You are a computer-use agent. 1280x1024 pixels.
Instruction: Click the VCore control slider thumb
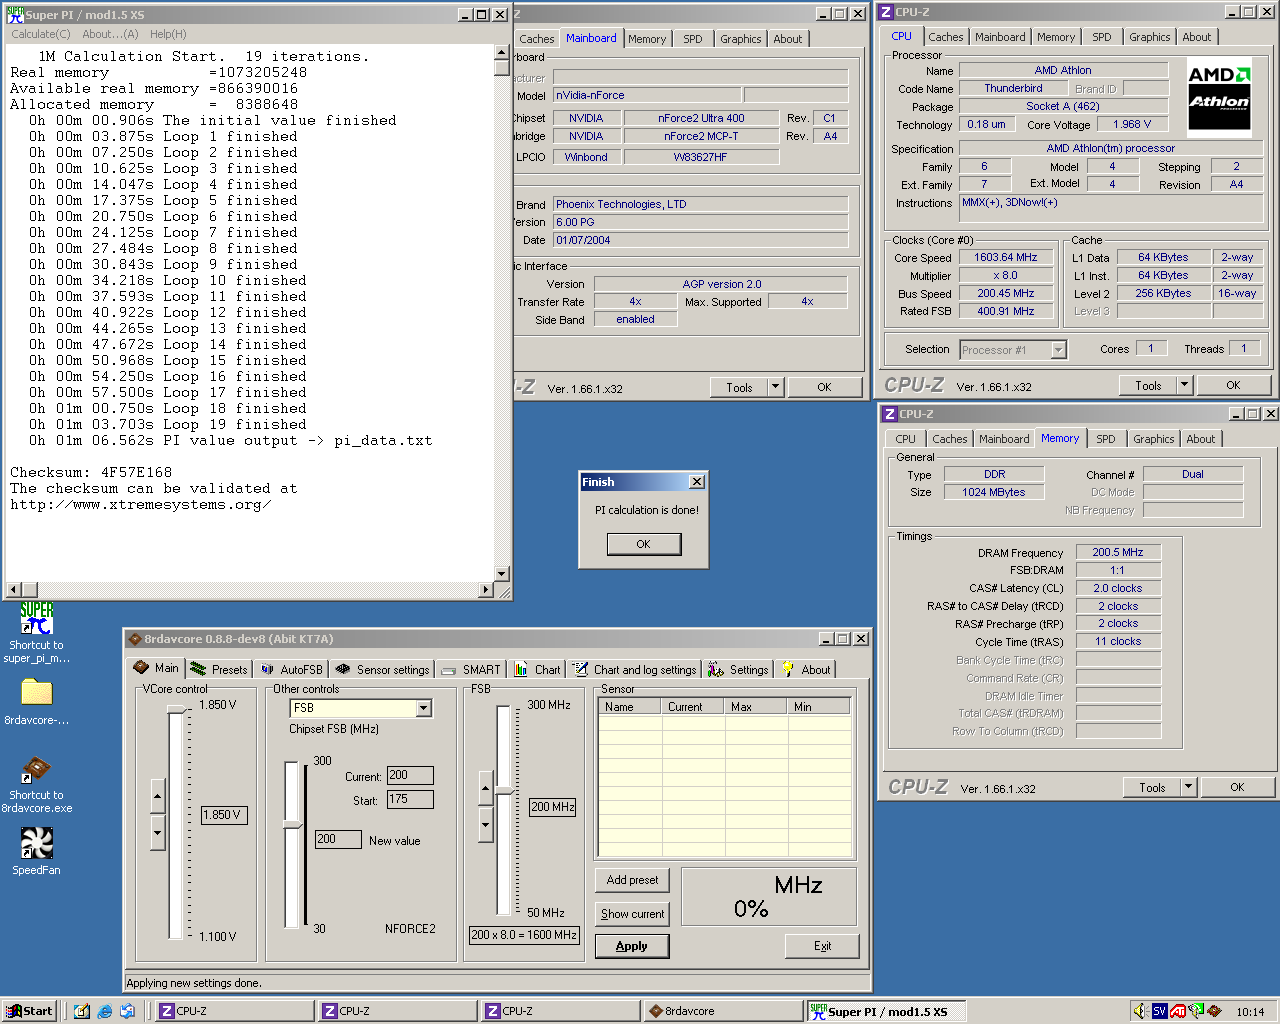[178, 709]
